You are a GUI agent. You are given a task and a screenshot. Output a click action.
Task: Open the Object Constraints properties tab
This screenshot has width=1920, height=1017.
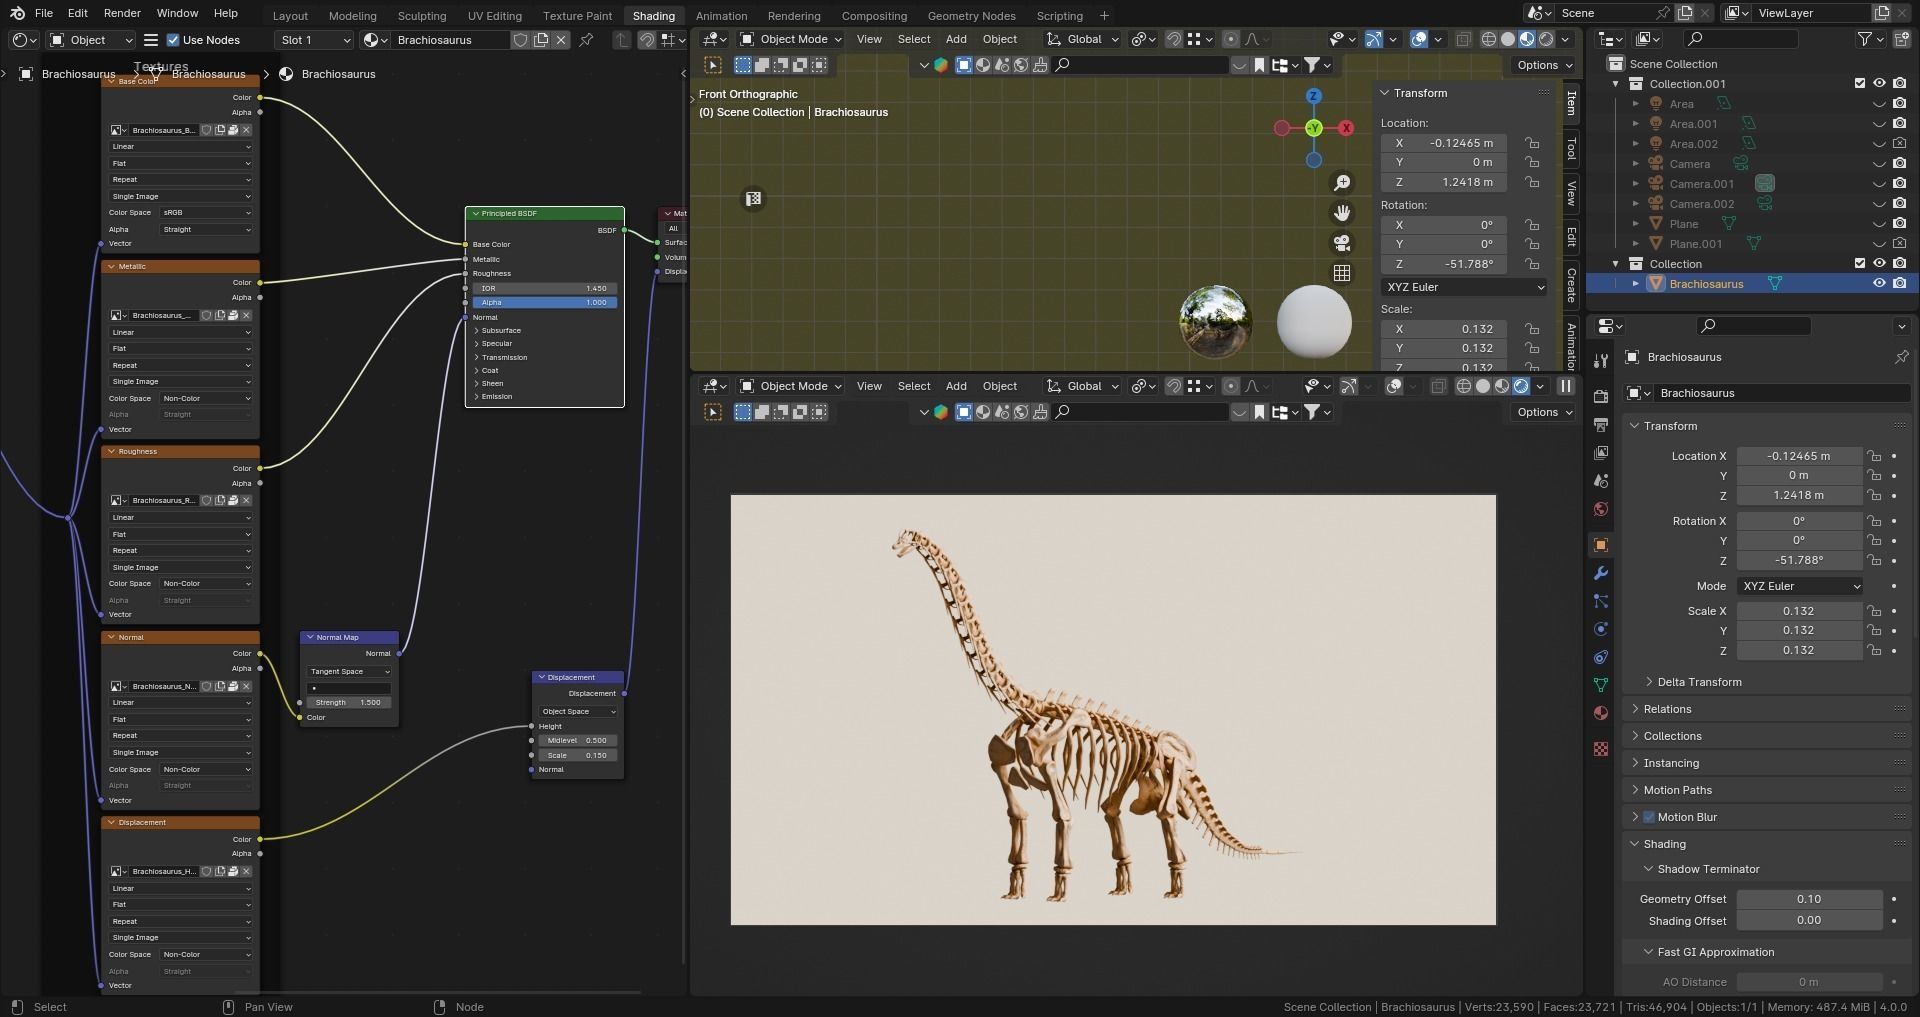(x=1601, y=657)
